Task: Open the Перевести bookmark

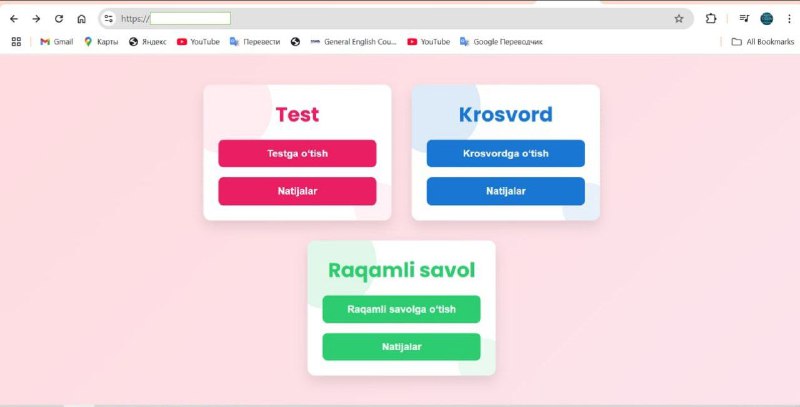Action: [255, 42]
